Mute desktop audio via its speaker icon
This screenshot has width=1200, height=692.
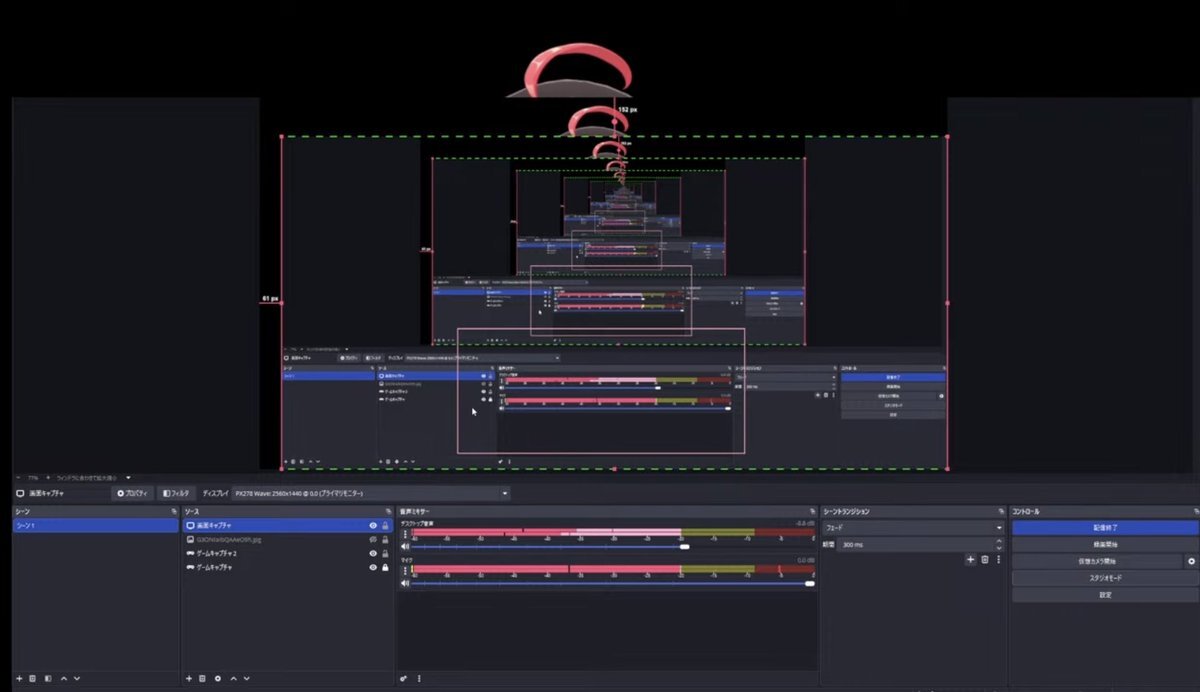point(405,547)
